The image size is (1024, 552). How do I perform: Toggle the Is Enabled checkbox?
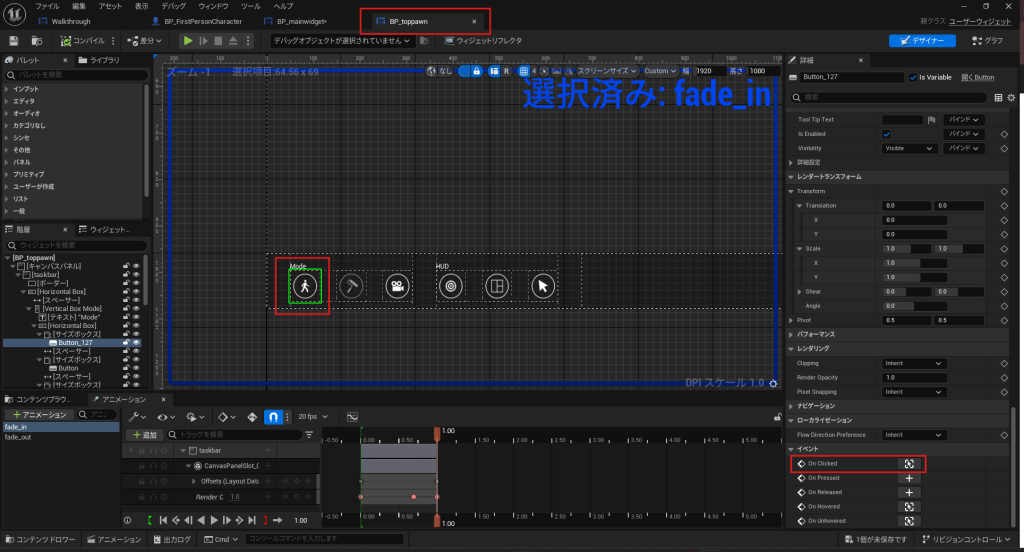[x=886, y=133]
